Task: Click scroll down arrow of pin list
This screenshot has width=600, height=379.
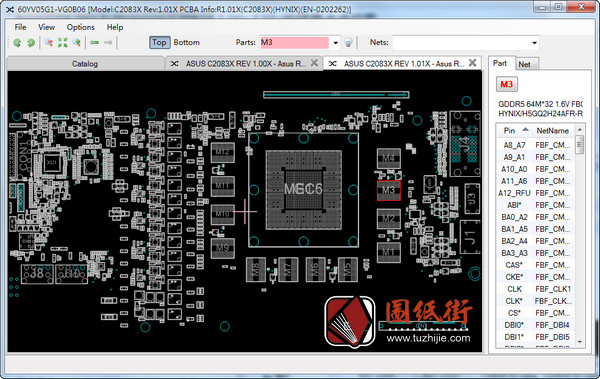Action: click(x=580, y=341)
